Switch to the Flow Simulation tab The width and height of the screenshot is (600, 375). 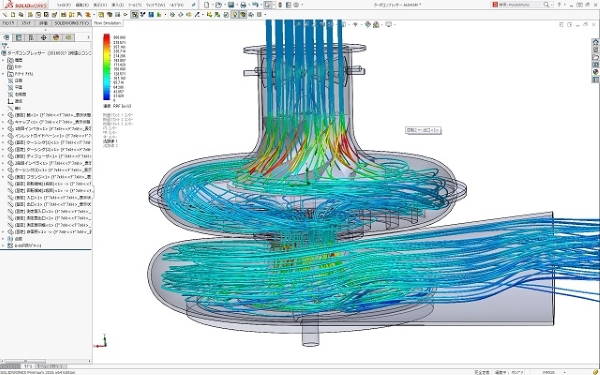point(107,23)
